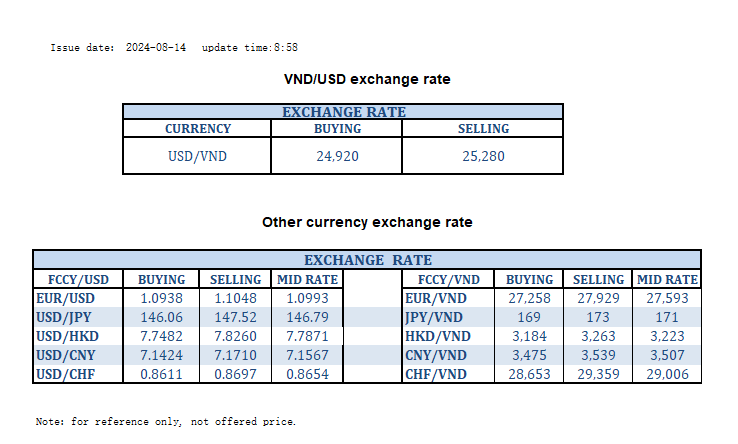Click the CNY/VND mid rate 3,507

(667, 354)
